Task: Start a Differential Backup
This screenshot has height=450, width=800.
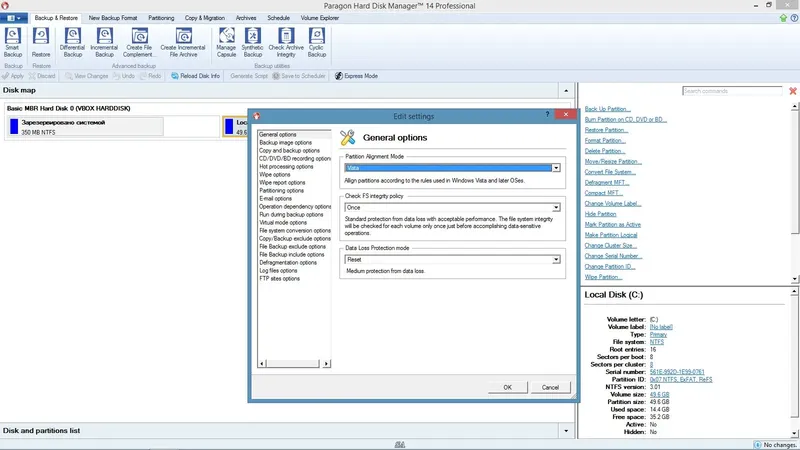Action: (x=72, y=42)
